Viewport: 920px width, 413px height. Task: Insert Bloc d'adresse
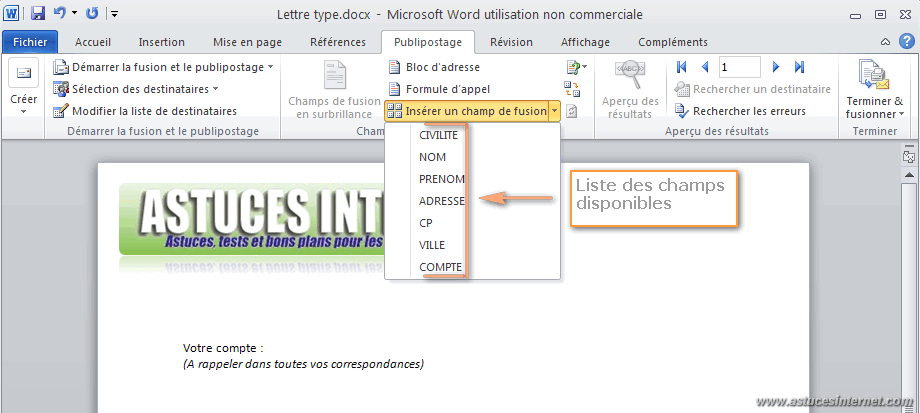point(435,67)
